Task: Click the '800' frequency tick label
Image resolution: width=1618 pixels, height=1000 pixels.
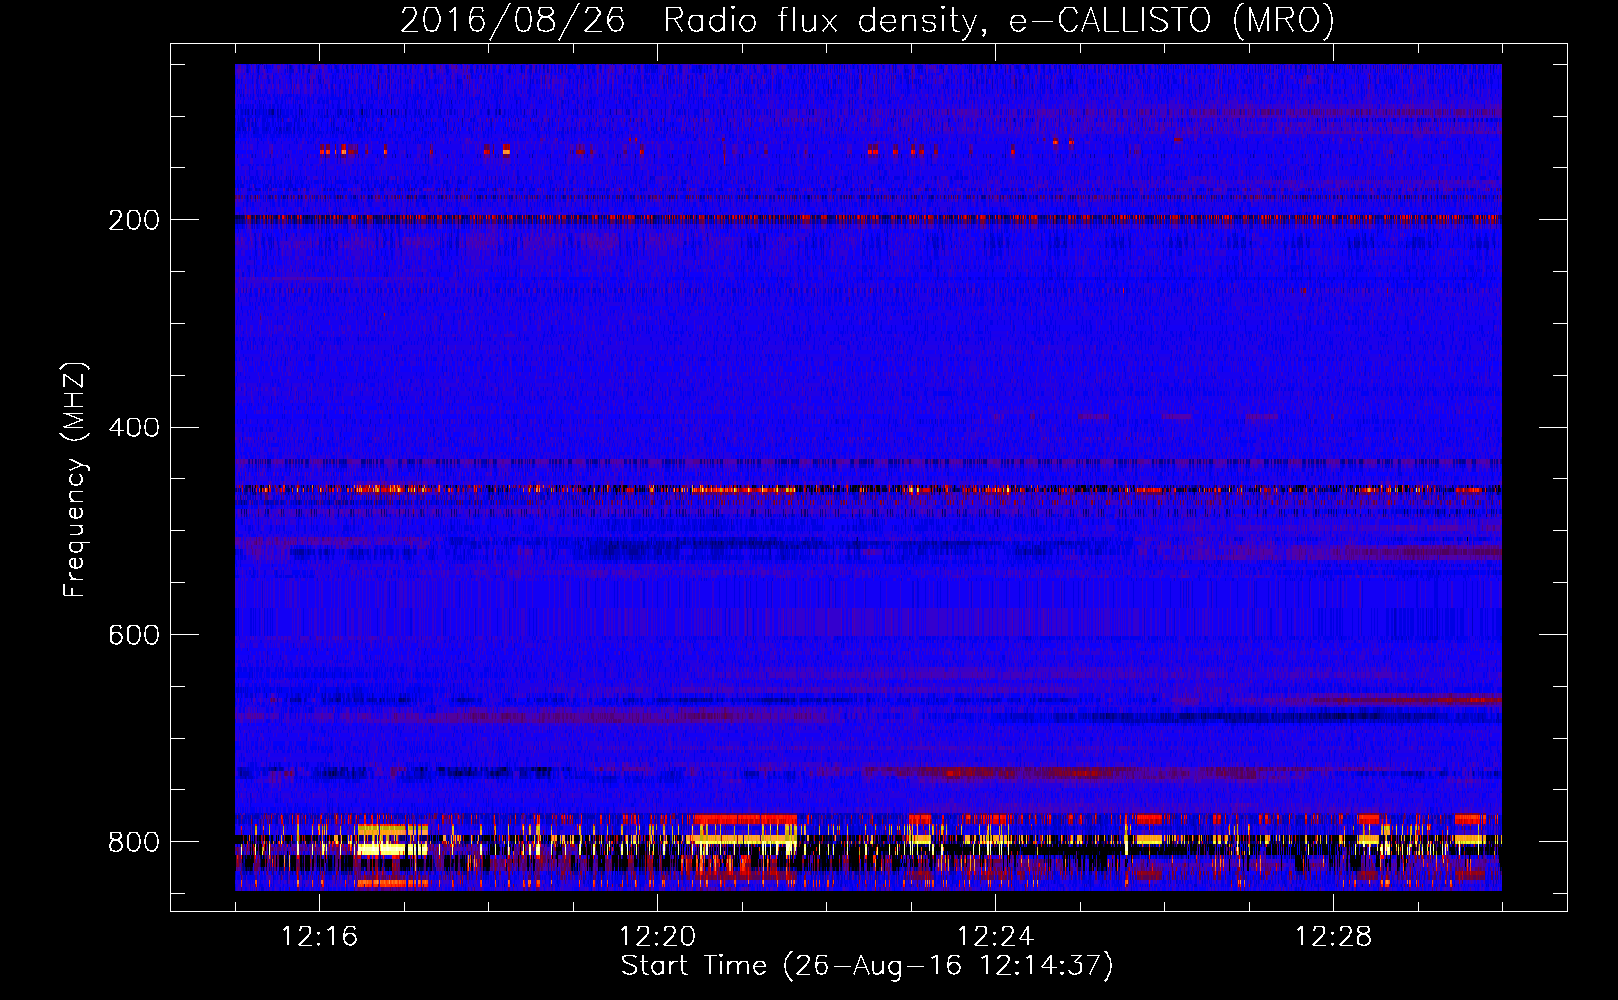Action: [x=133, y=842]
